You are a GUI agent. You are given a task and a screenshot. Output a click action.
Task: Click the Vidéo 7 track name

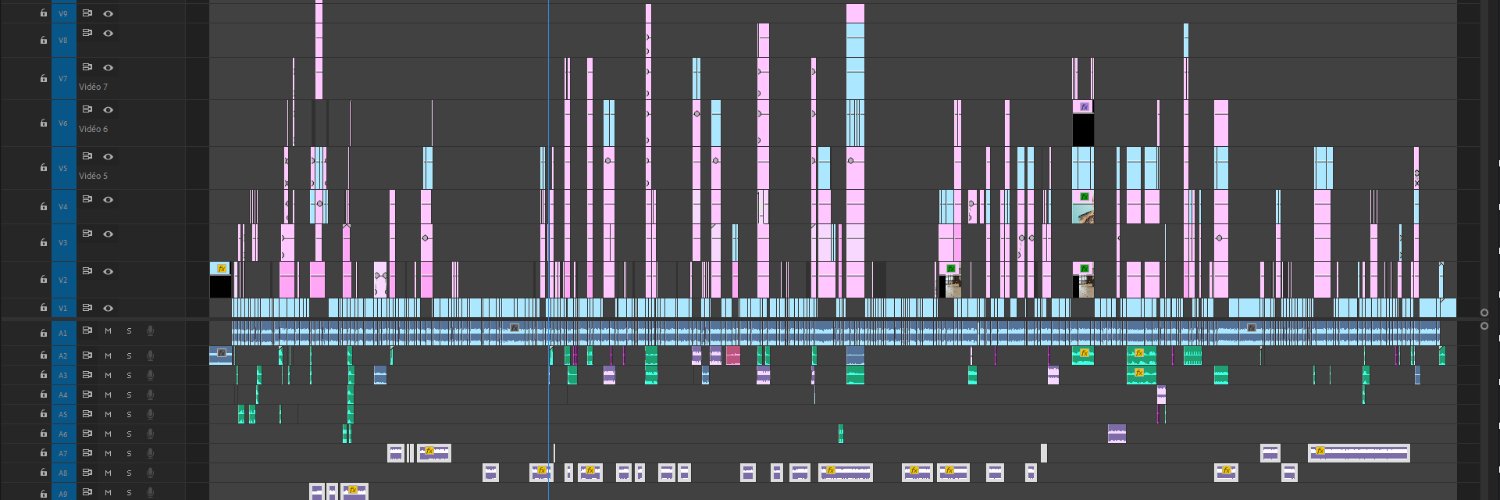point(93,87)
